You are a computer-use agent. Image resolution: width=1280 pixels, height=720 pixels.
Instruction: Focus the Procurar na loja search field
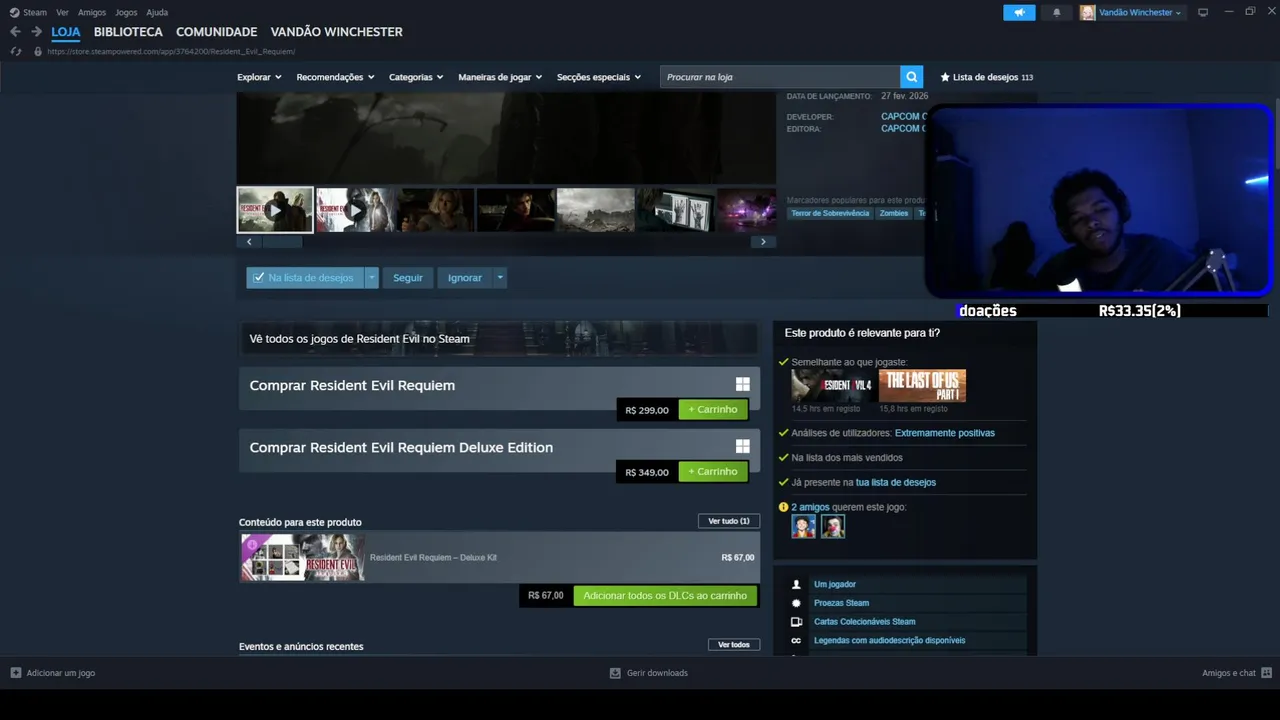(x=780, y=77)
